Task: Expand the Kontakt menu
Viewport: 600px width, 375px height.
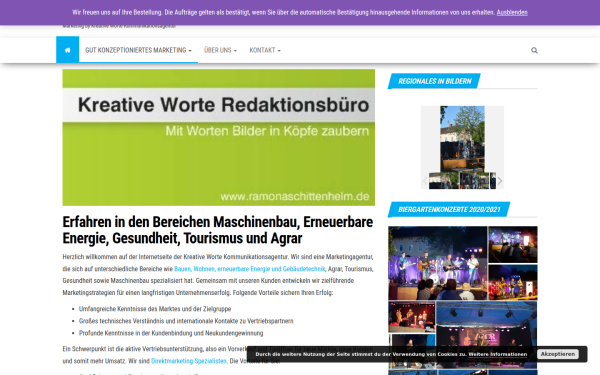Action: click(x=265, y=50)
